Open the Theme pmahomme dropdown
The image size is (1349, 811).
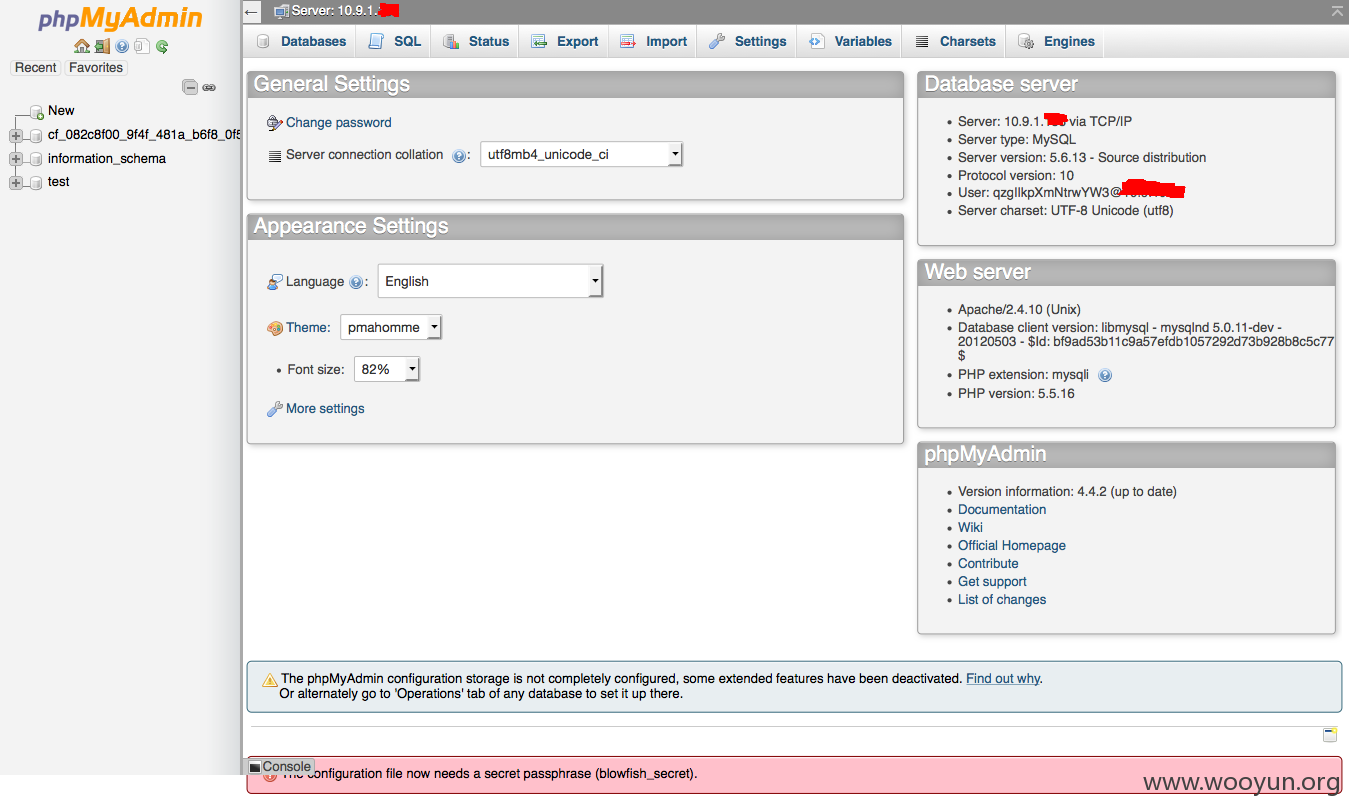[x=391, y=327]
